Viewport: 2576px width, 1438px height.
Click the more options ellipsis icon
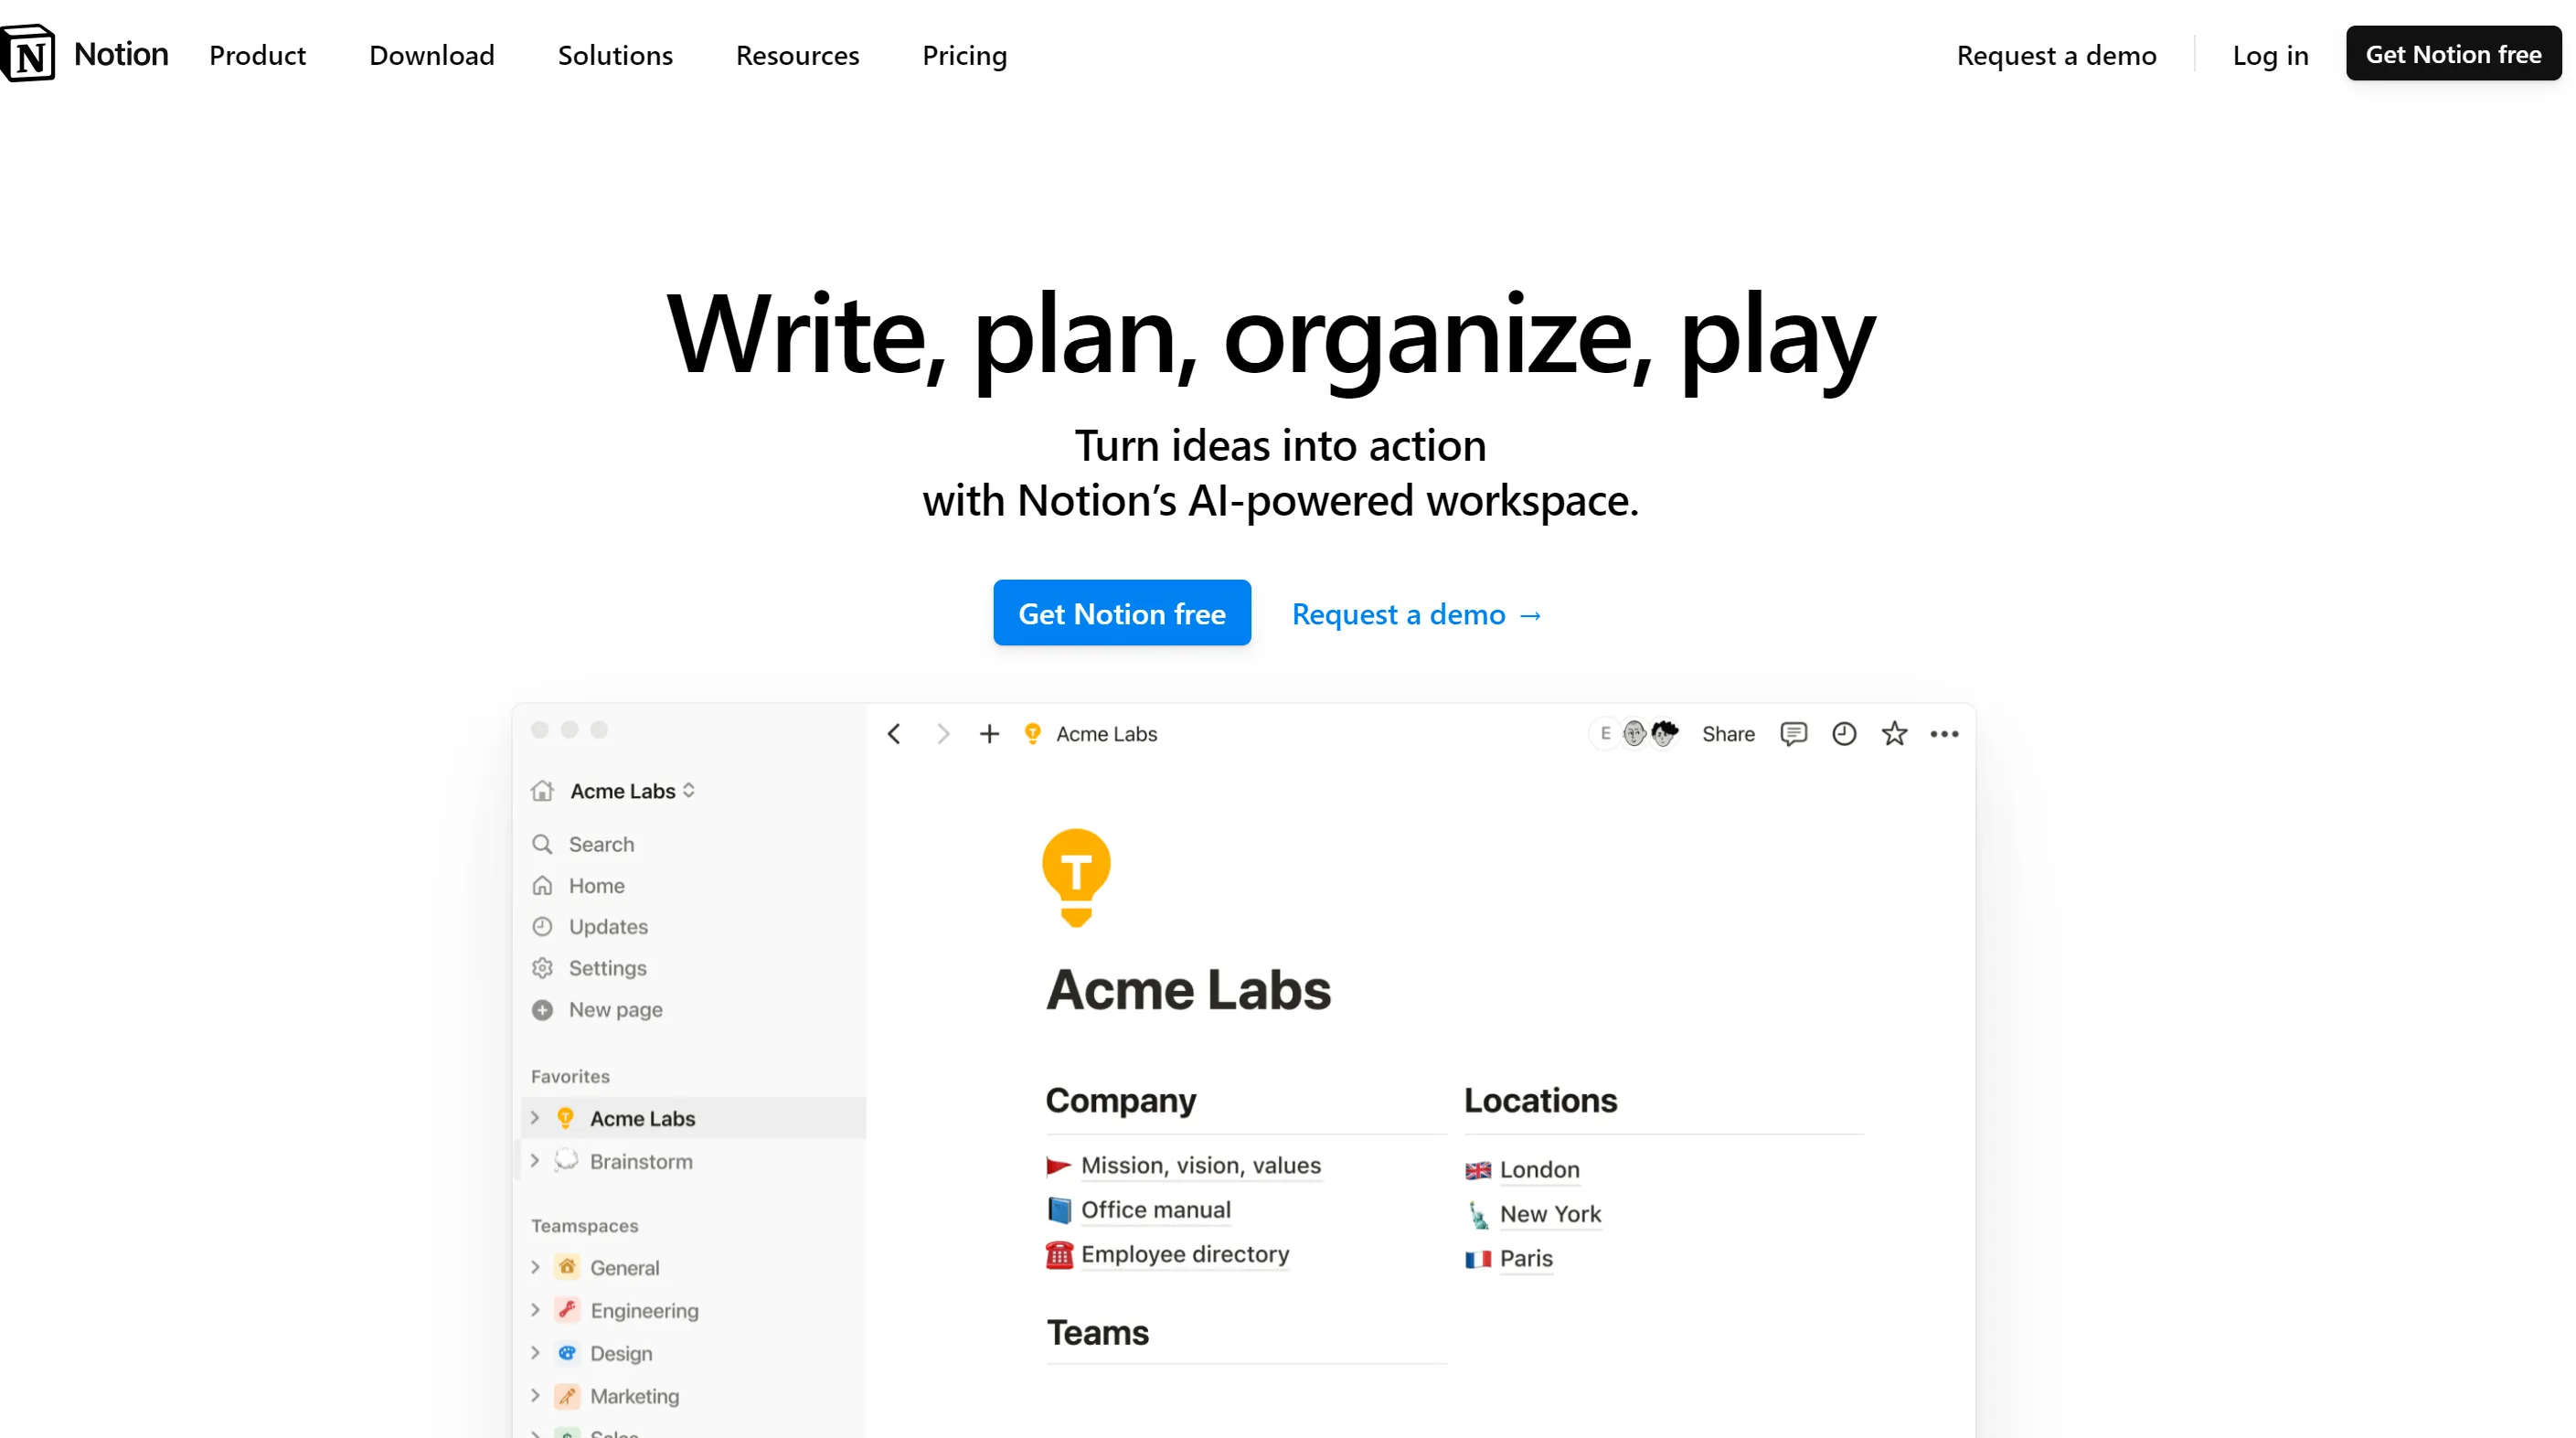(x=1944, y=734)
